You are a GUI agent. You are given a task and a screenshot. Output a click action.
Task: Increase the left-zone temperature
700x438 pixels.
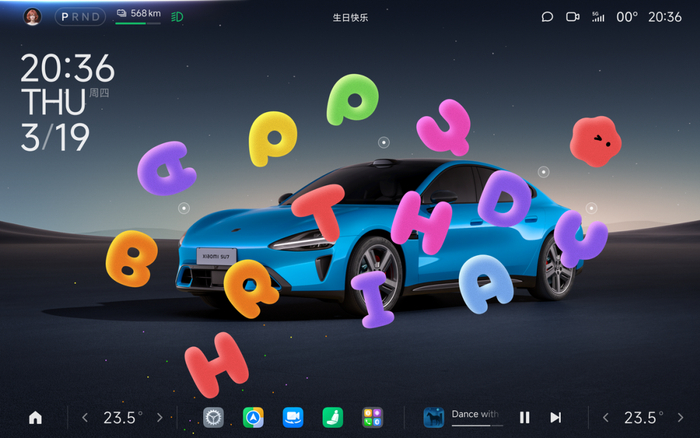coord(160,418)
